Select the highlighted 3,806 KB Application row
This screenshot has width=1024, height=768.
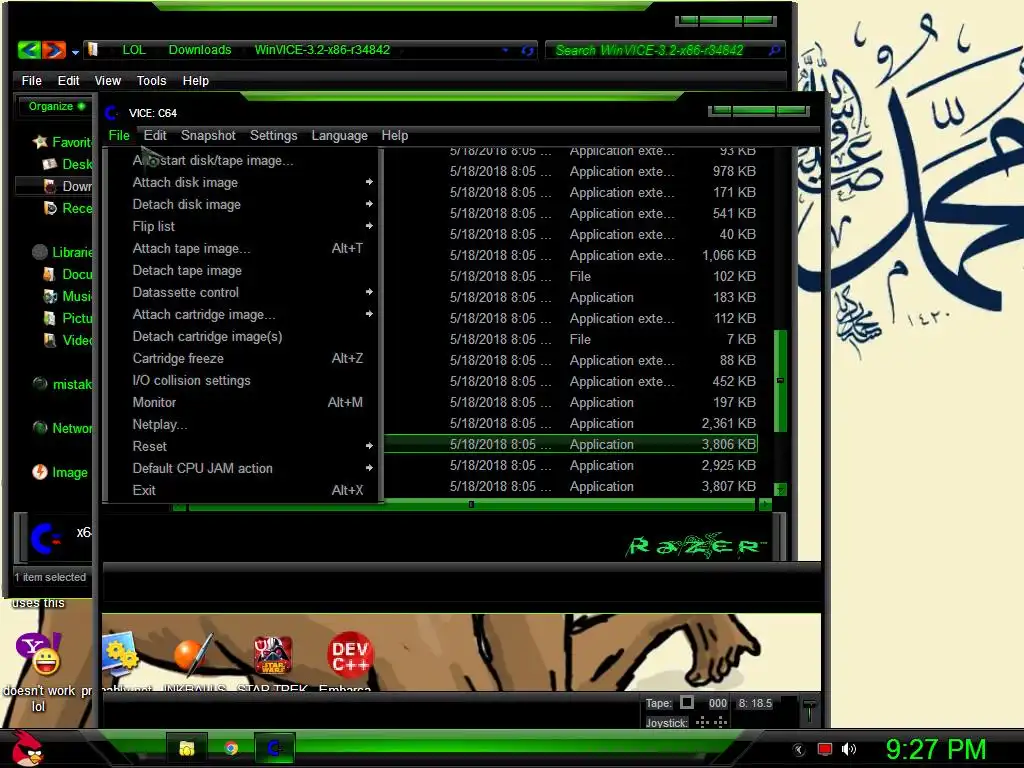coord(571,444)
